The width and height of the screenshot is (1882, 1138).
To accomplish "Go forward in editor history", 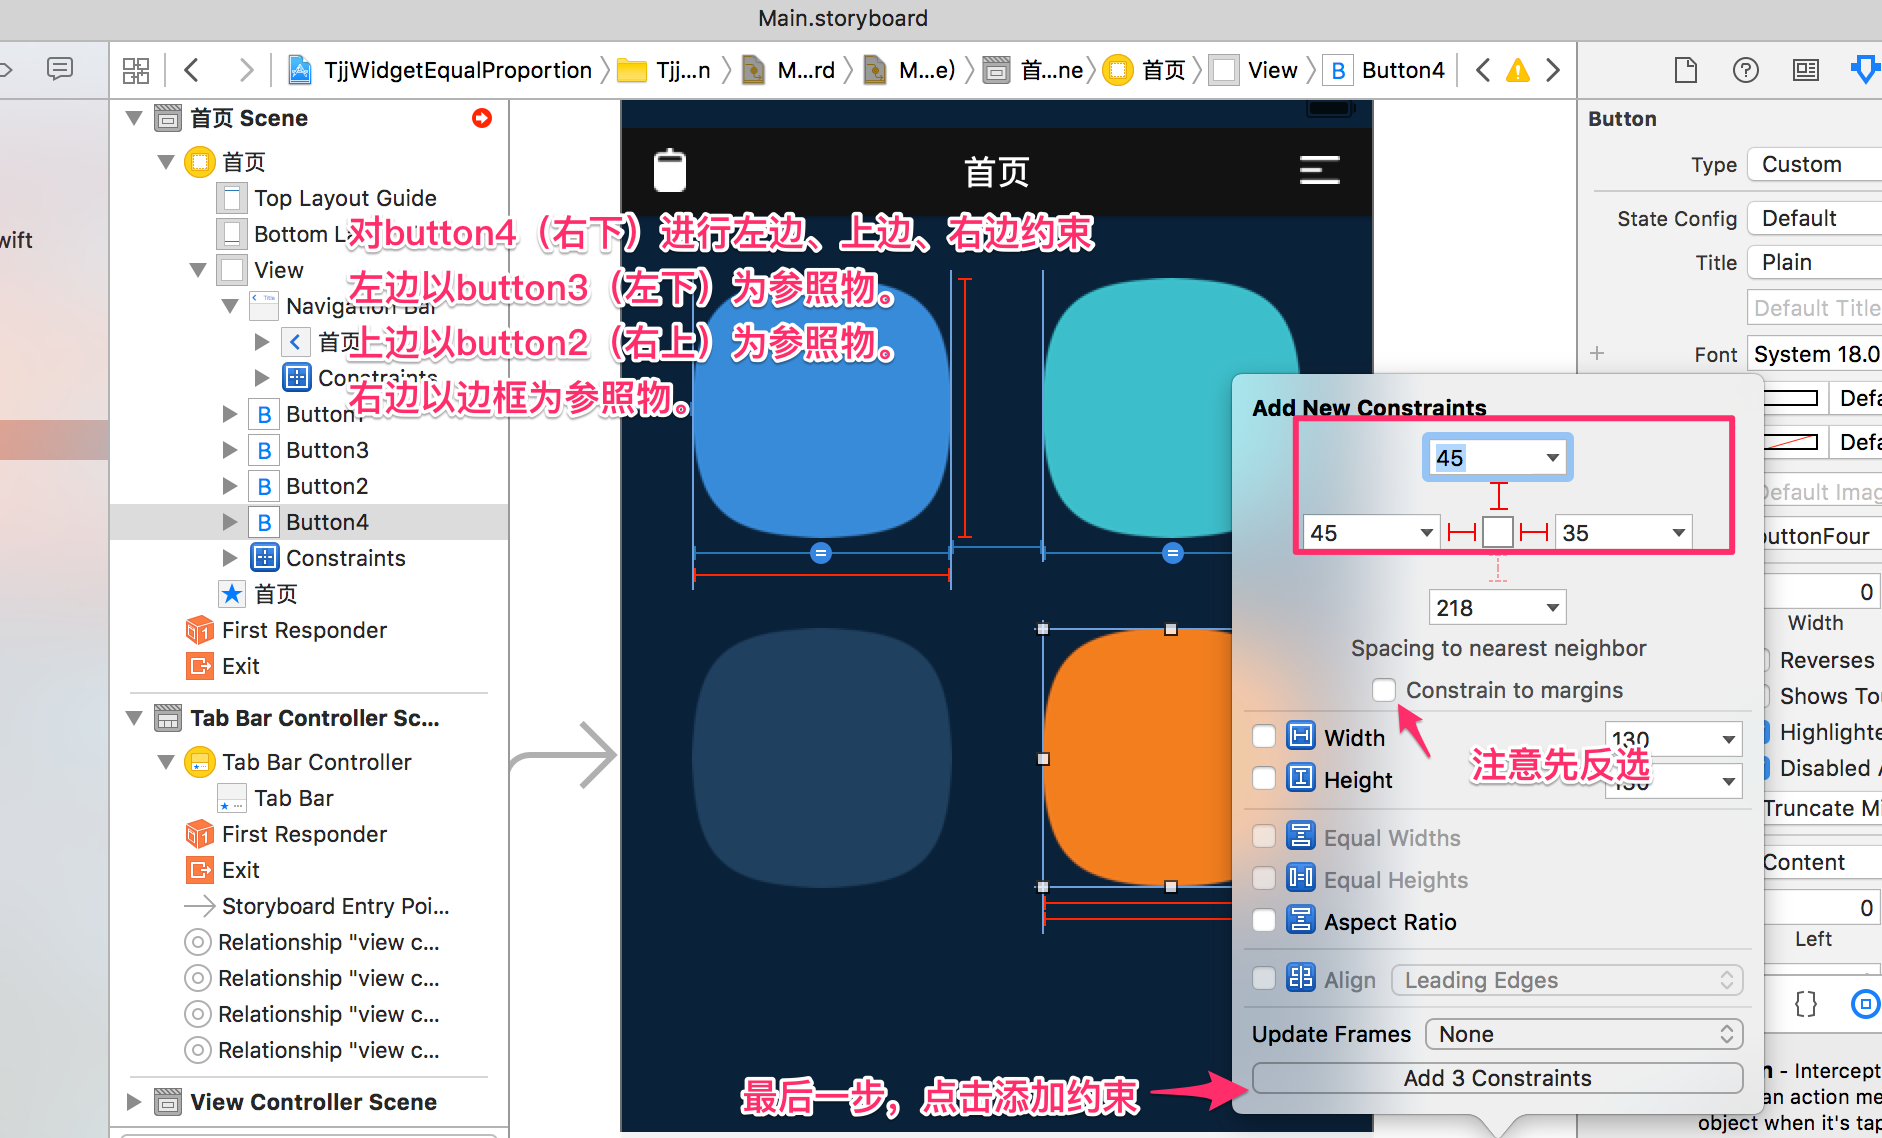I will click(x=246, y=70).
